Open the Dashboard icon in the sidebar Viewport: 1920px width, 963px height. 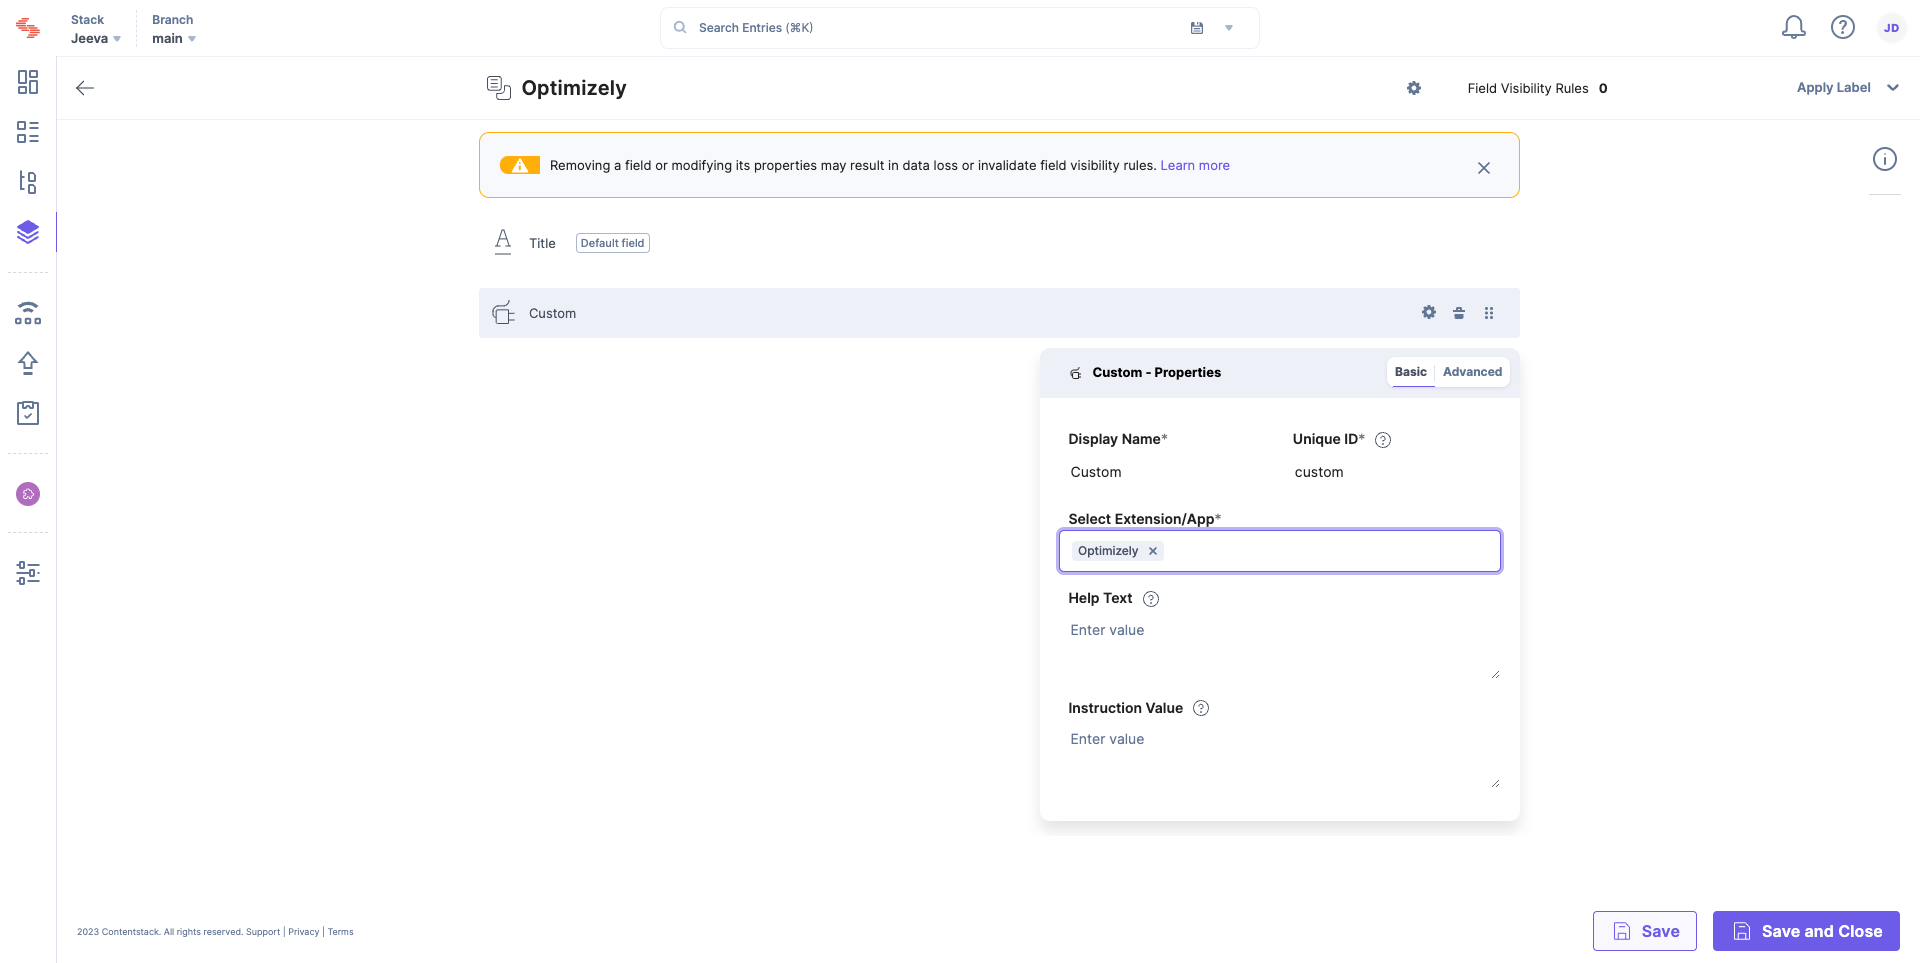point(28,82)
